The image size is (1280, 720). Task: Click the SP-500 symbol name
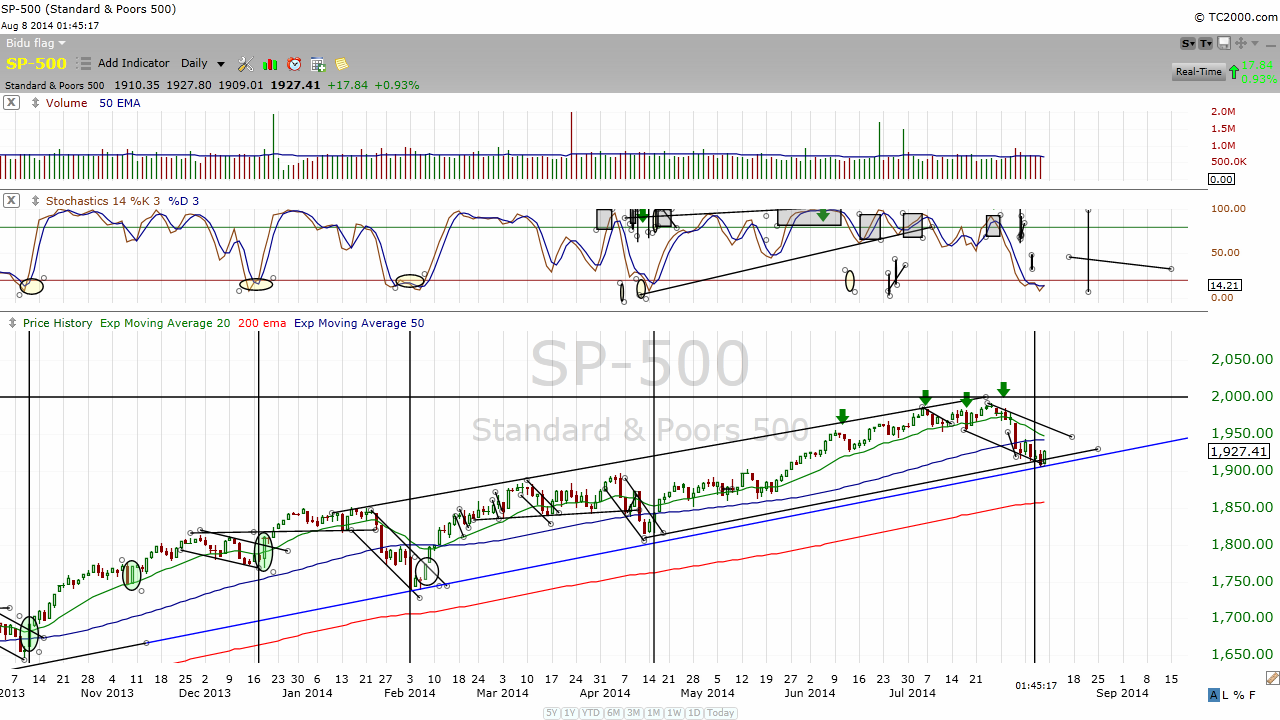click(x=36, y=64)
